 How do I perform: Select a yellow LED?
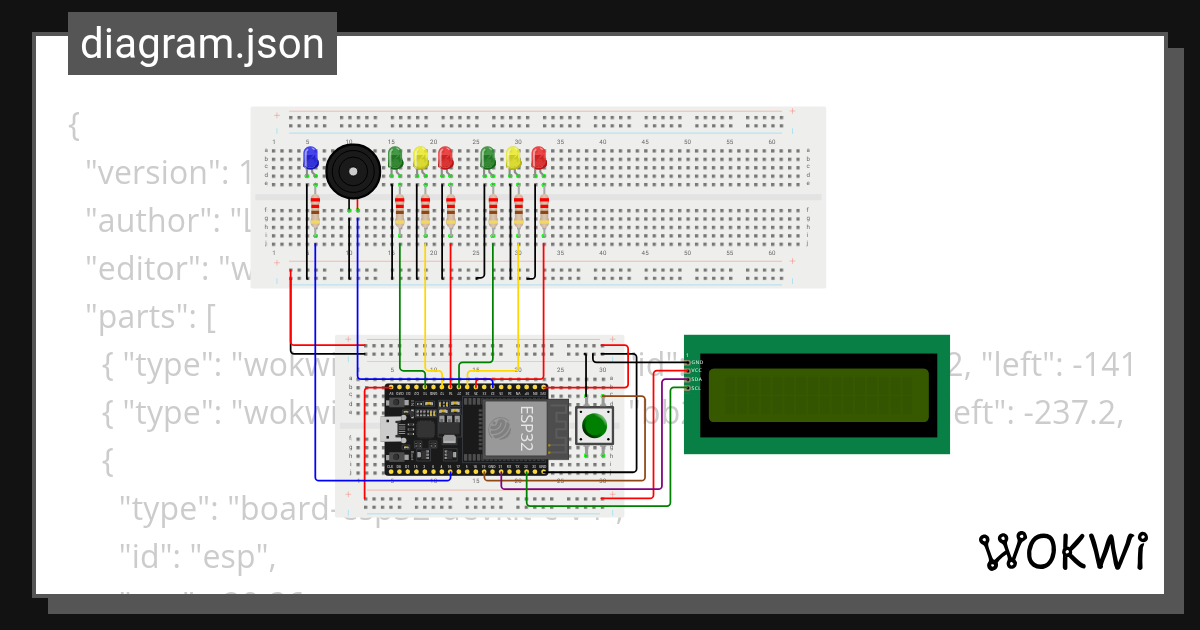pos(420,158)
